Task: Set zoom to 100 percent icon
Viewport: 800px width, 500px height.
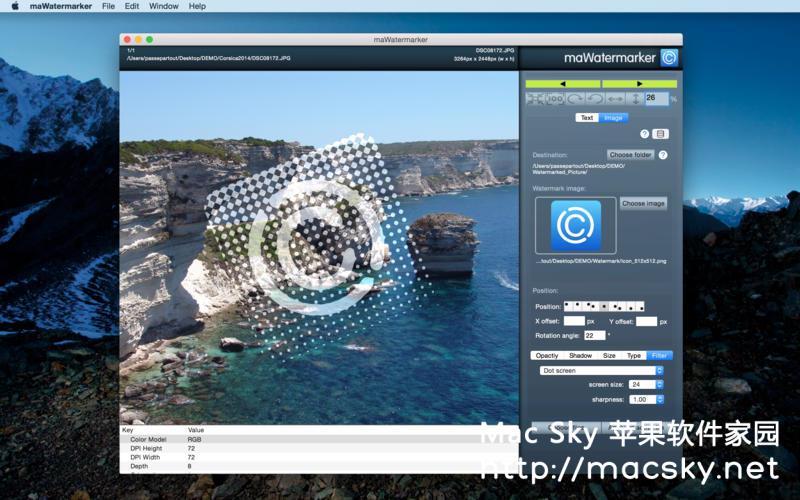Action: coord(555,98)
